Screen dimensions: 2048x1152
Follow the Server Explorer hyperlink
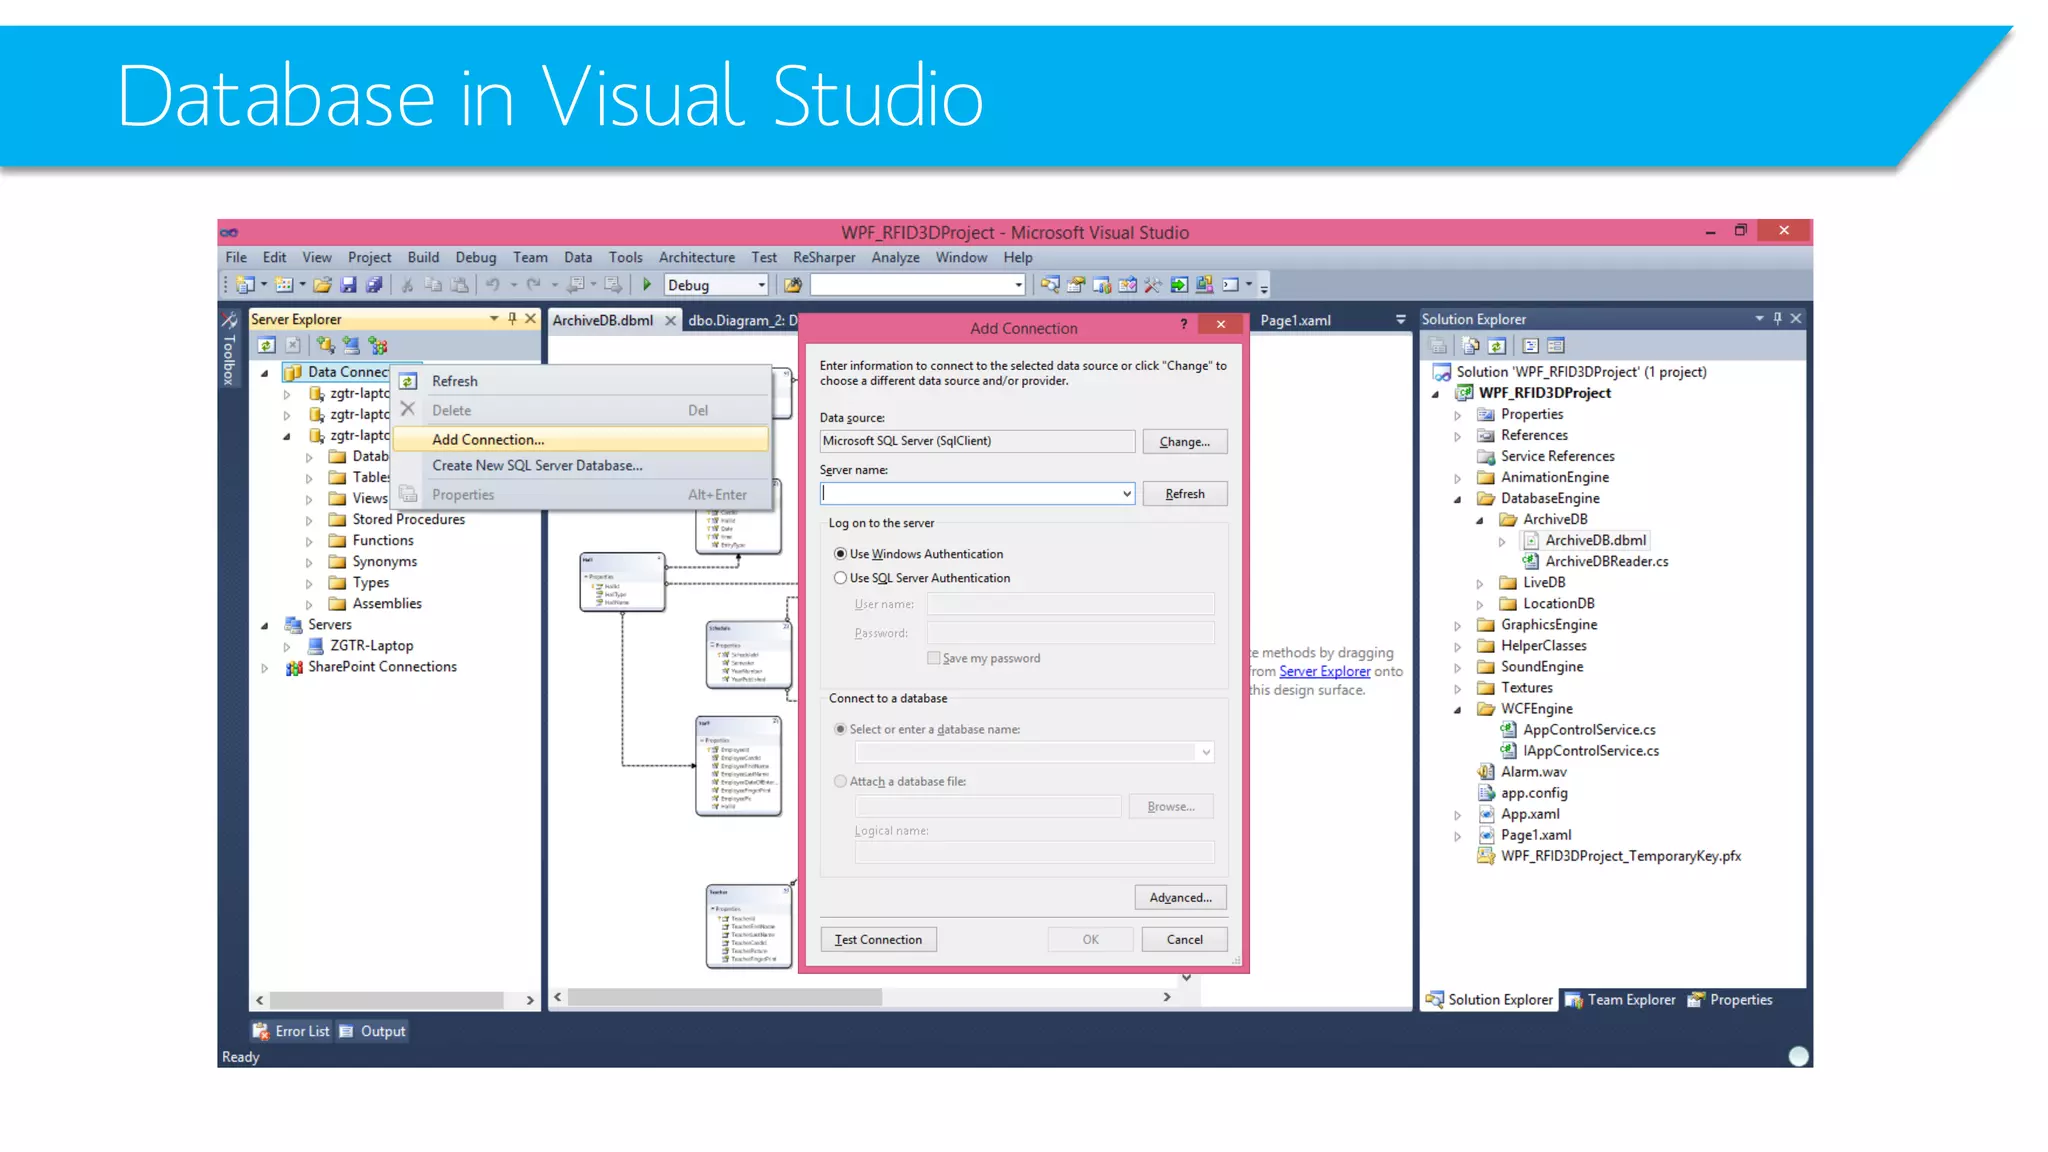pos(1324,671)
